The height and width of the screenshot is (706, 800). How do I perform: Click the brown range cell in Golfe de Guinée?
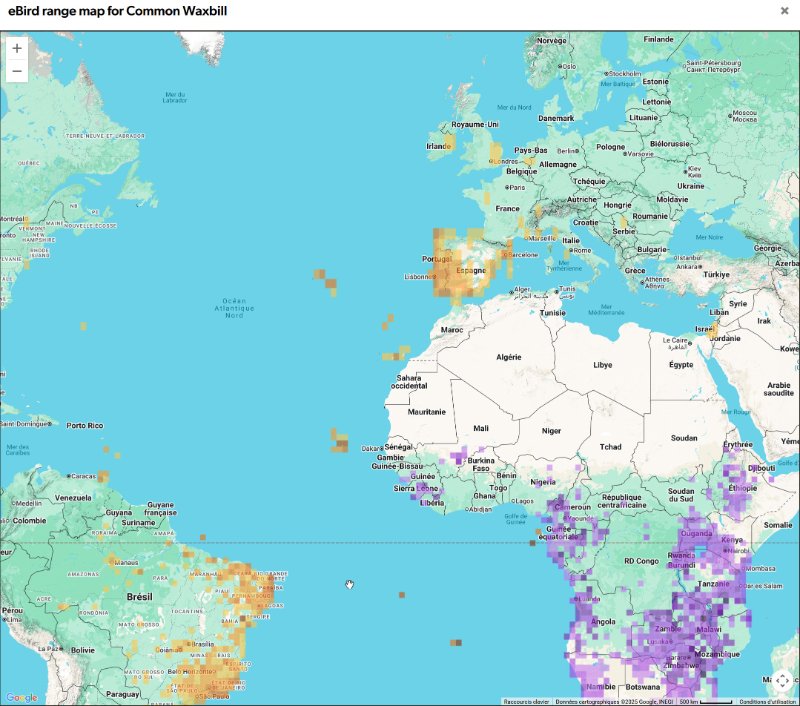pos(532,543)
